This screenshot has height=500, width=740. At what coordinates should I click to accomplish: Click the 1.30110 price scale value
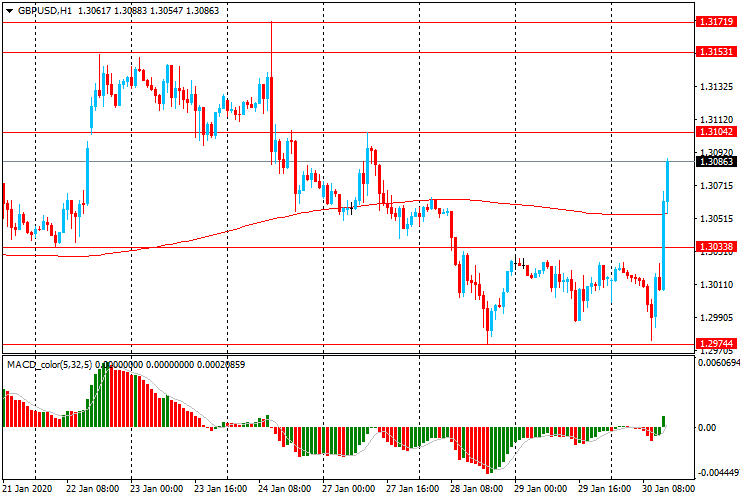[716, 285]
